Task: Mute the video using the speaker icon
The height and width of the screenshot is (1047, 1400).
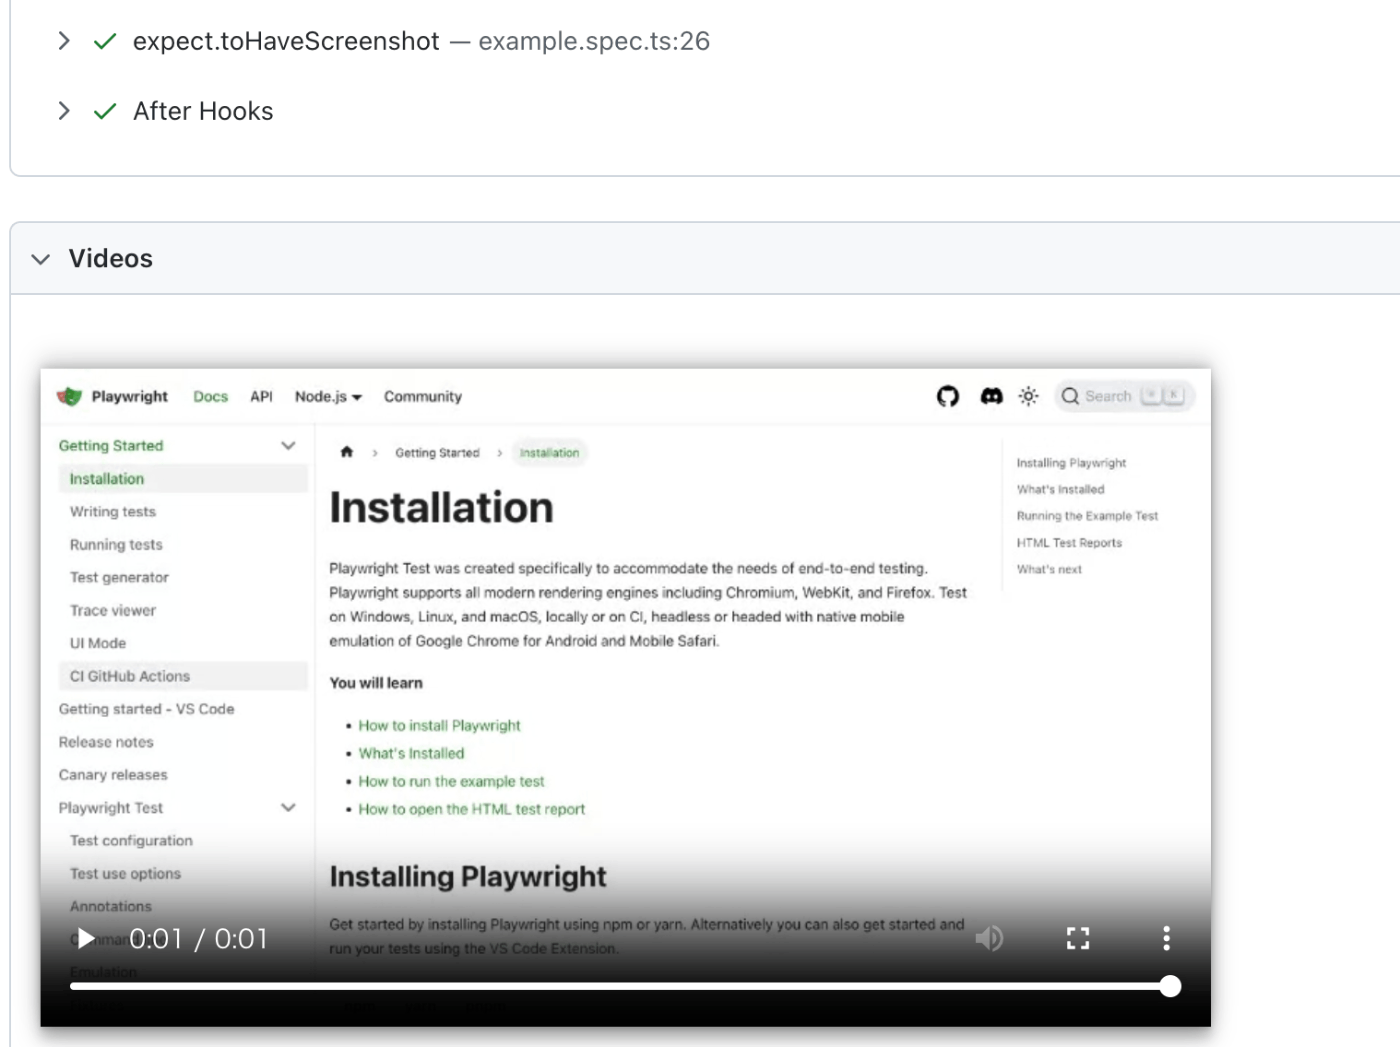Action: point(989,938)
